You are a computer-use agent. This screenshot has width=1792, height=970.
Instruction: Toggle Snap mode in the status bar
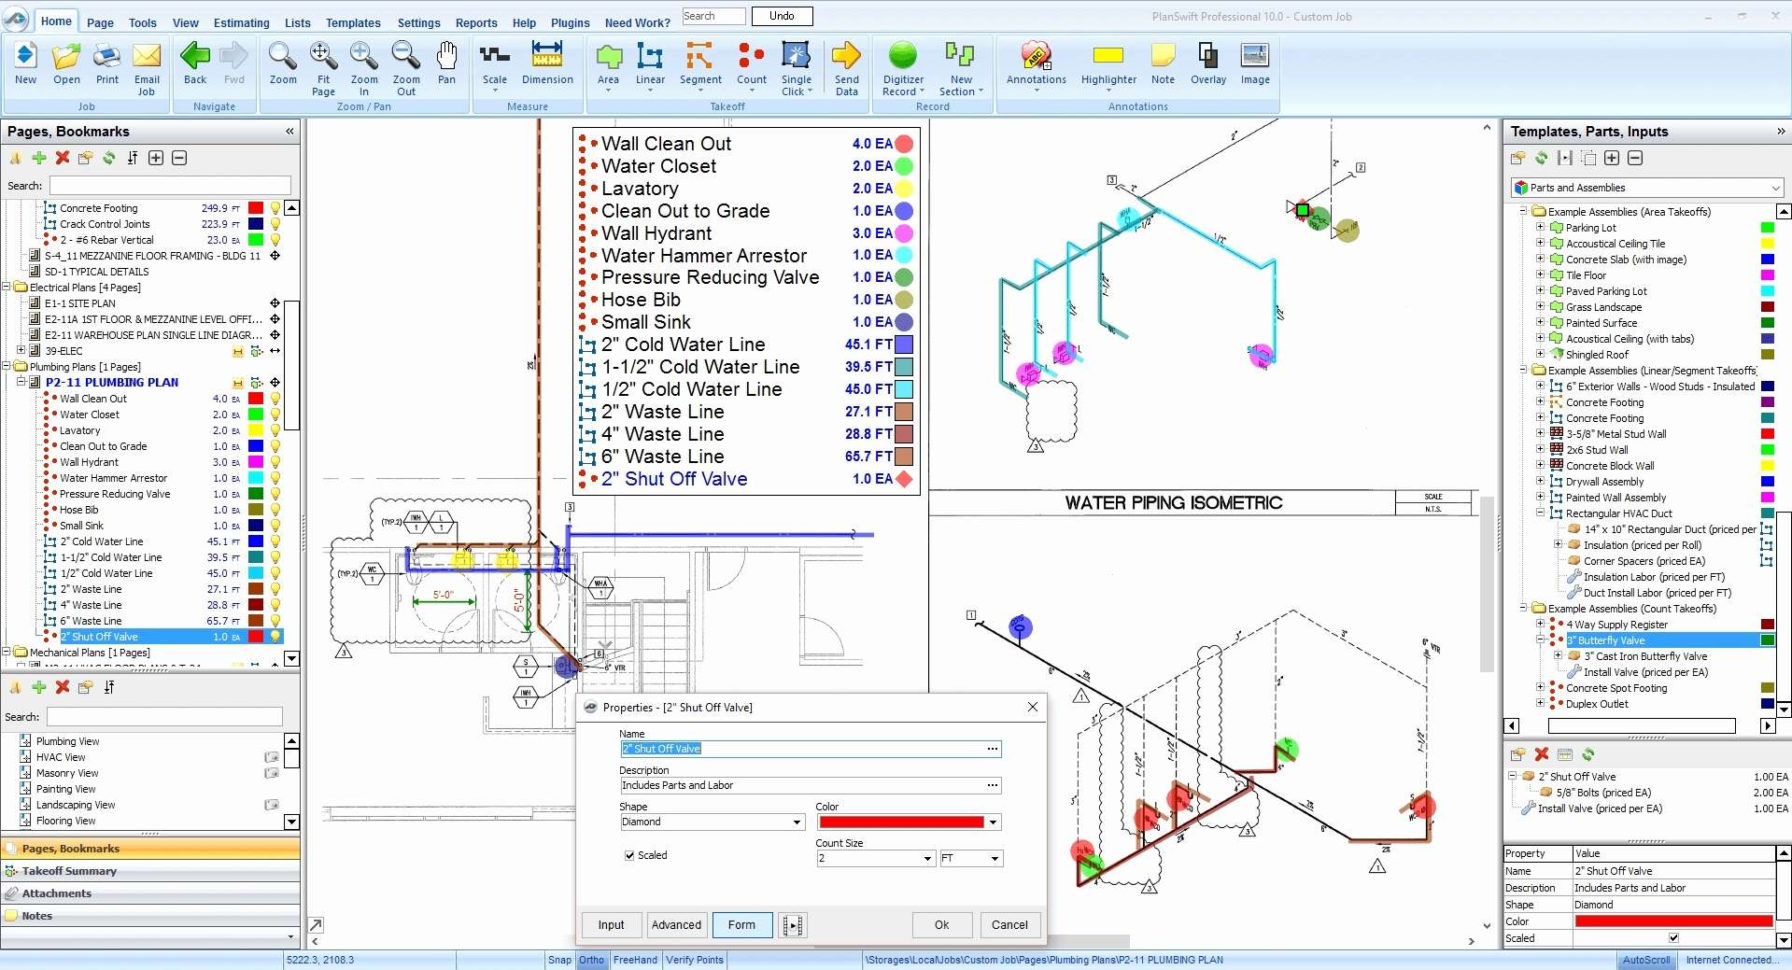point(559,959)
